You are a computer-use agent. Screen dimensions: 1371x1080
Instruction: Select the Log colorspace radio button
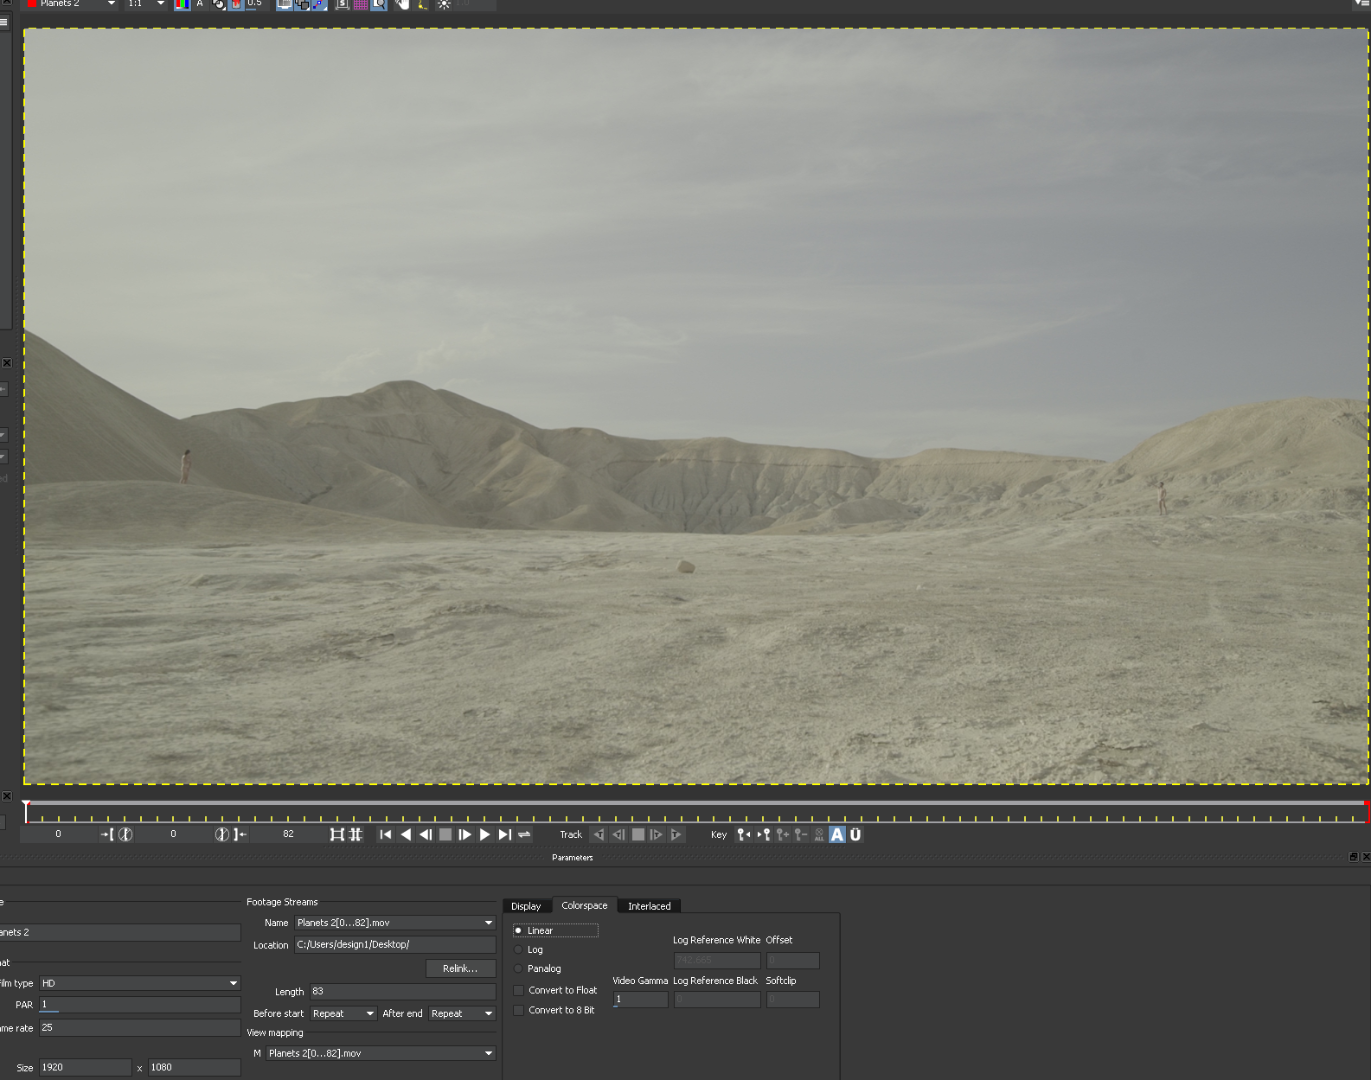pyautogui.click(x=518, y=950)
